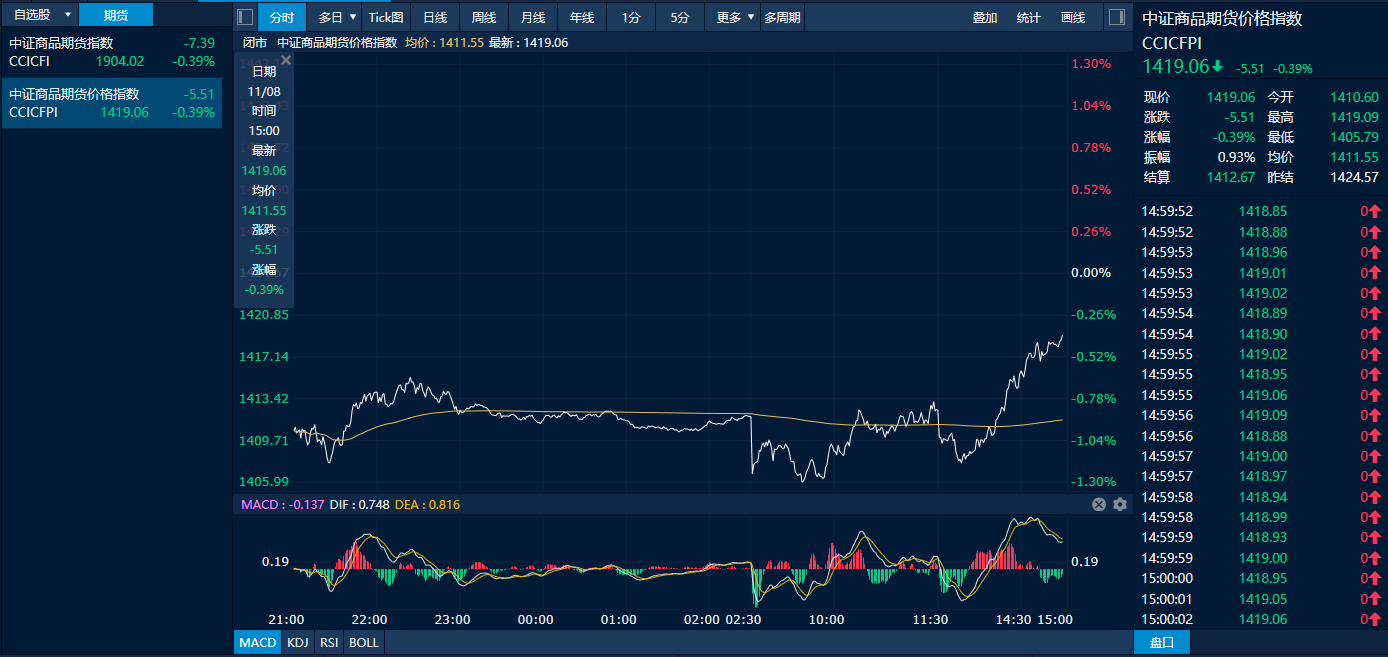
Task: Select the Tick图 chart view
Action: [x=386, y=17]
